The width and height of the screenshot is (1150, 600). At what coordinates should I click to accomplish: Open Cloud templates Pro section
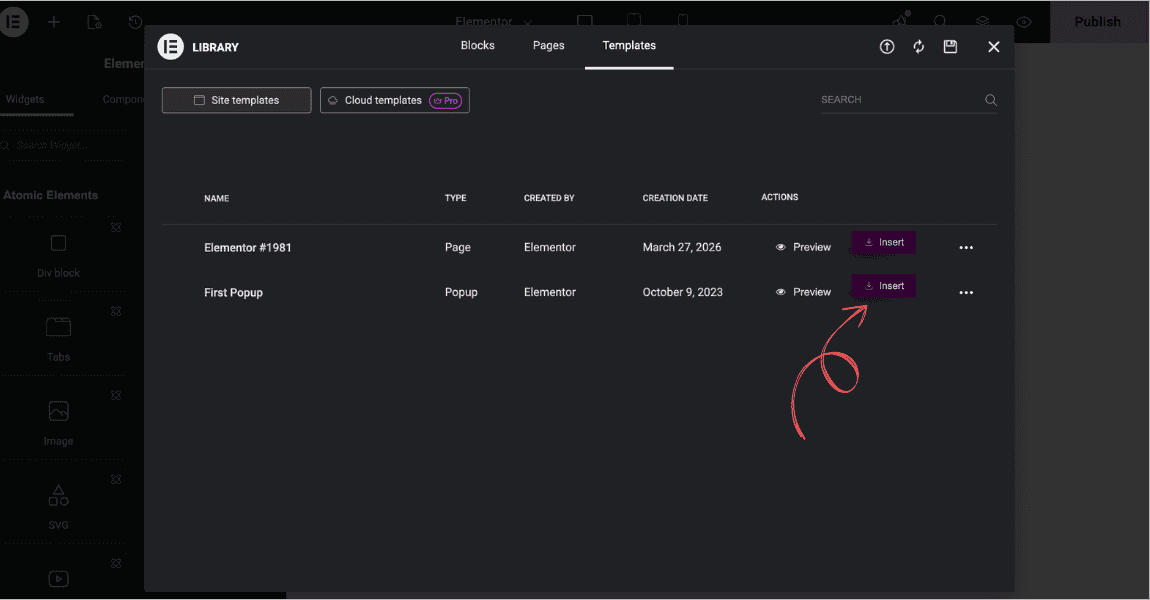tap(395, 100)
